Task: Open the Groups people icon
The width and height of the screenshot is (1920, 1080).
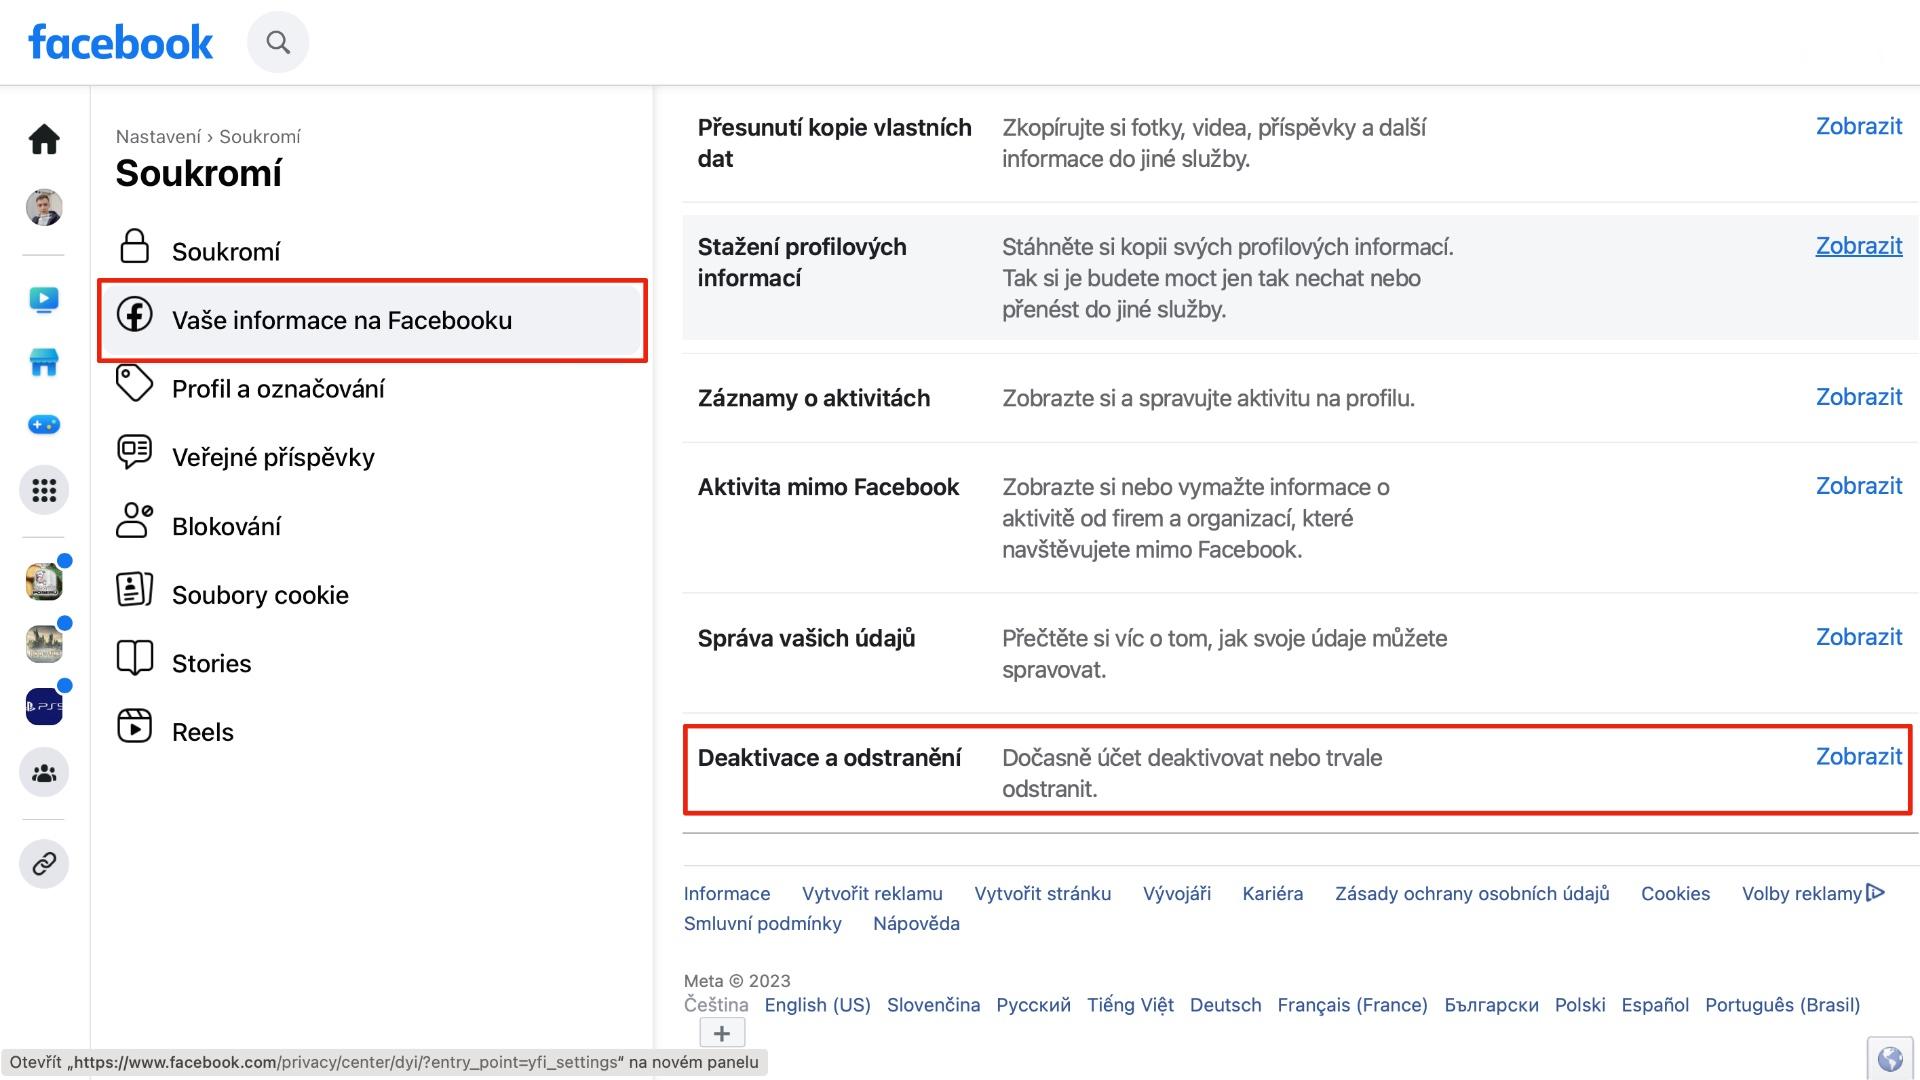Action: tap(44, 773)
